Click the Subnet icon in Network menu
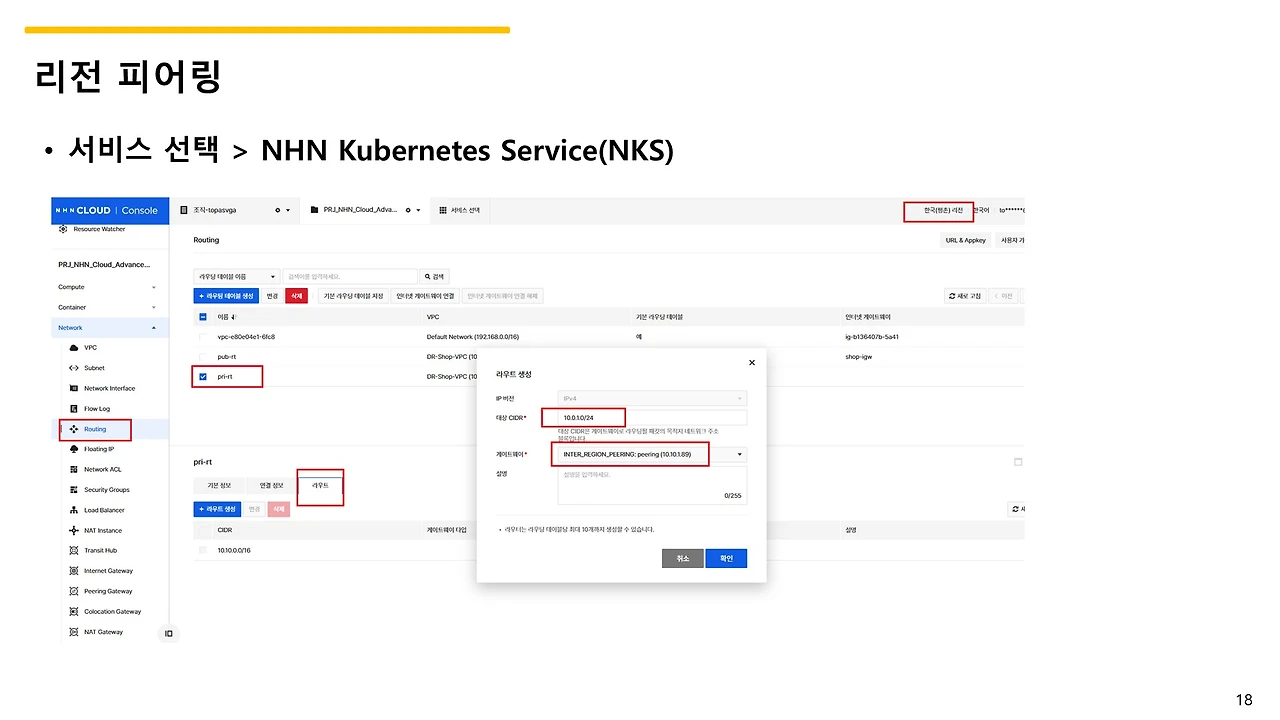Image resolution: width=1280 pixels, height=720 pixels. (74, 368)
